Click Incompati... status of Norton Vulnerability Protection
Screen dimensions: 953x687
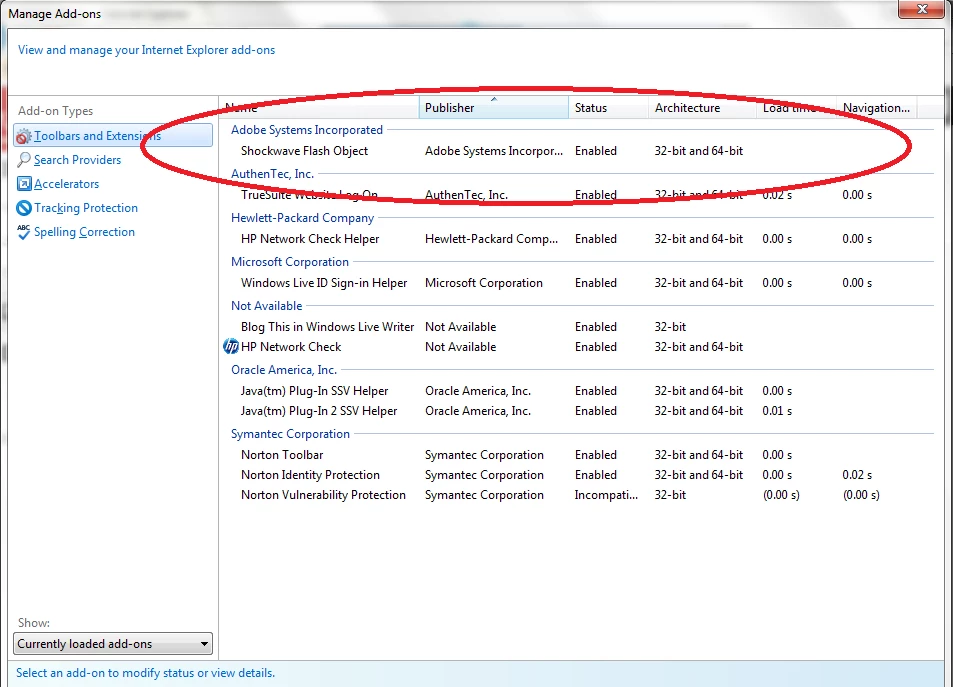pos(606,495)
